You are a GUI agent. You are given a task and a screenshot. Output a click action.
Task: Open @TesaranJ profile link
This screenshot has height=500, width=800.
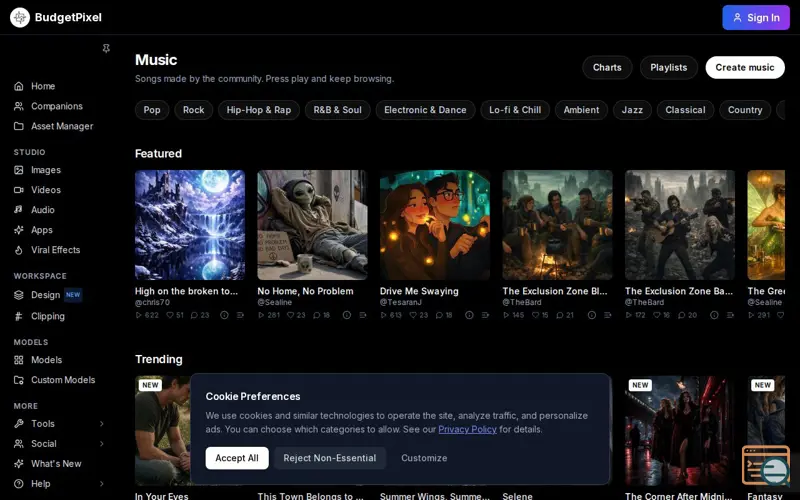pyautogui.click(x=401, y=303)
